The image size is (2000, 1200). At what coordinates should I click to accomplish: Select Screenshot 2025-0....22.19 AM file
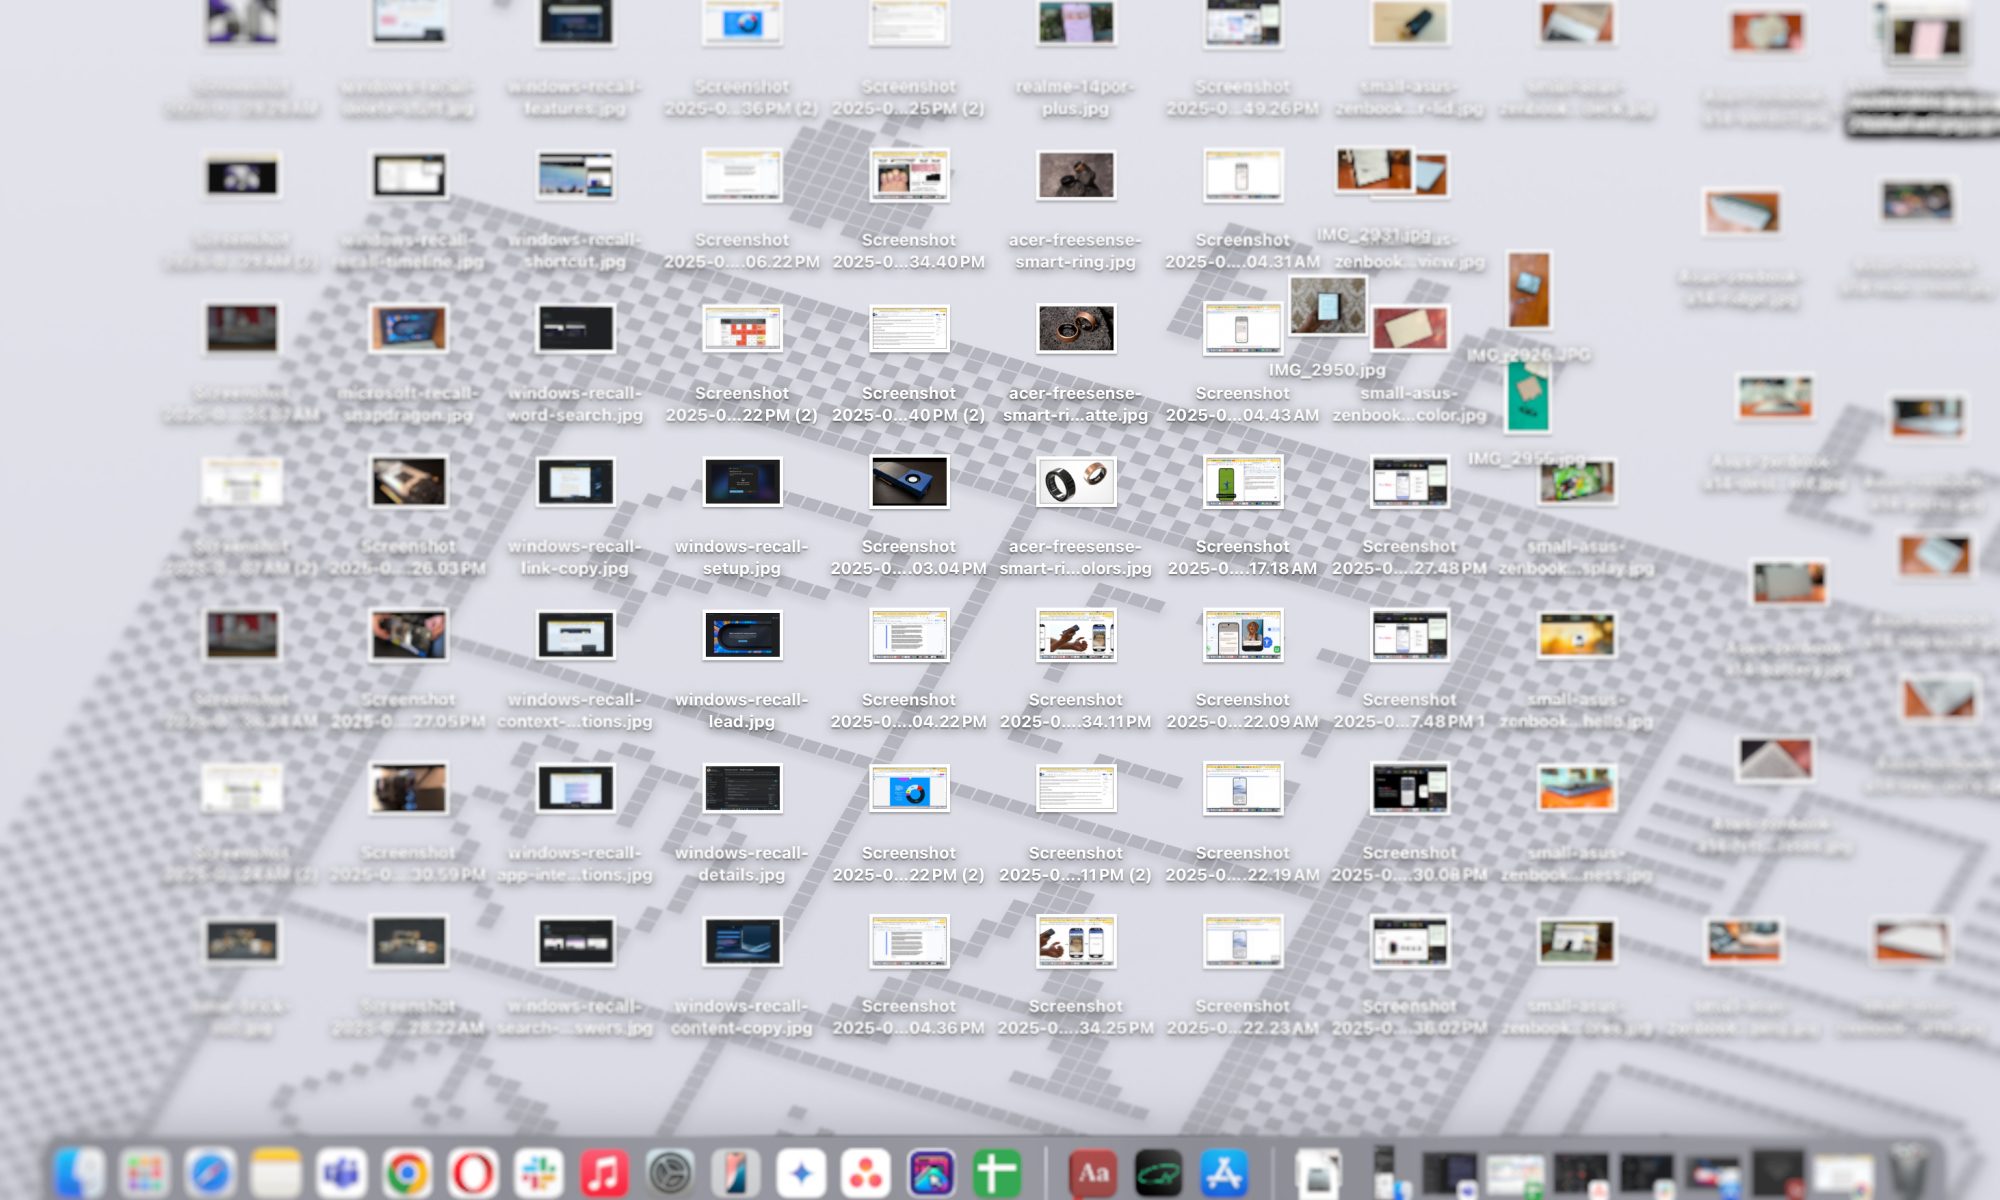point(1243,788)
